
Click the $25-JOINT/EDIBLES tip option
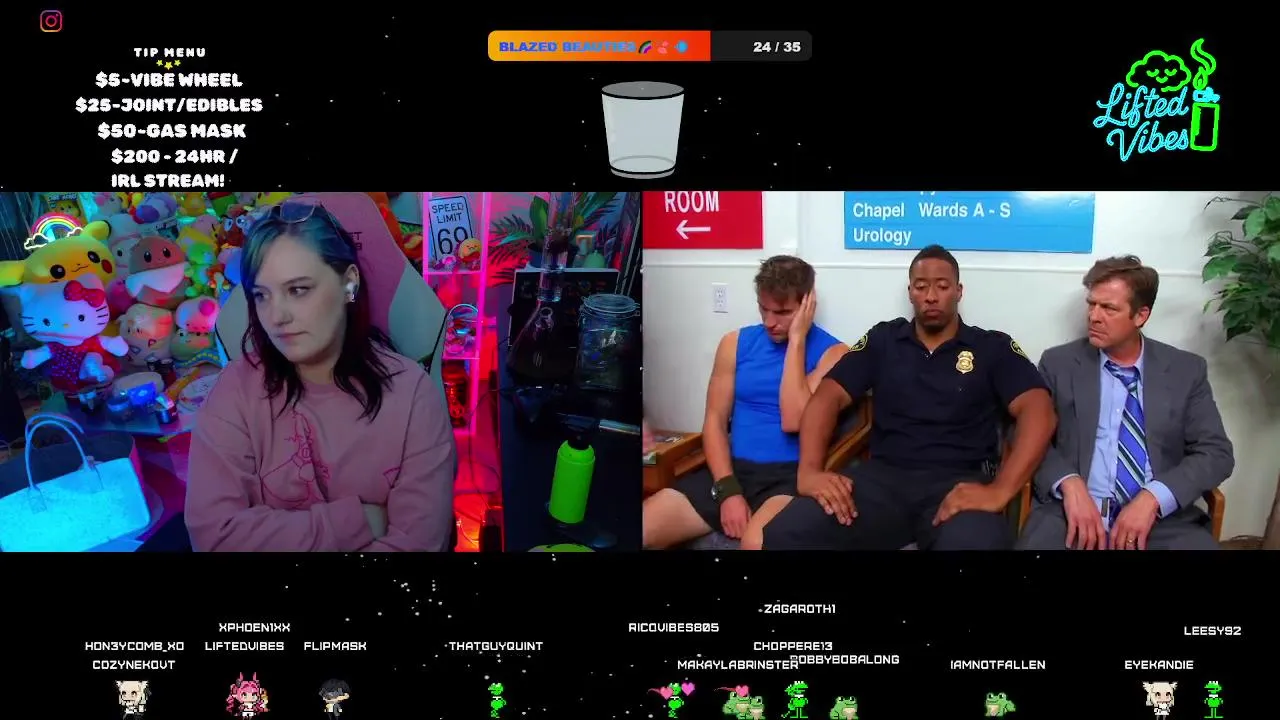(169, 105)
